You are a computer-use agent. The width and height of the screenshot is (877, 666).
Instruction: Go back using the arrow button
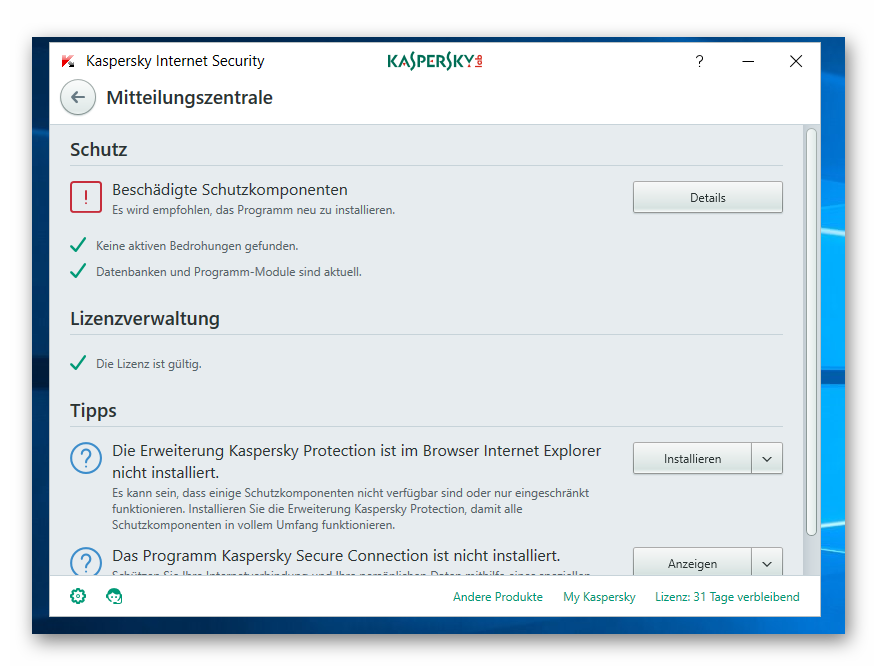coord(78,97)
